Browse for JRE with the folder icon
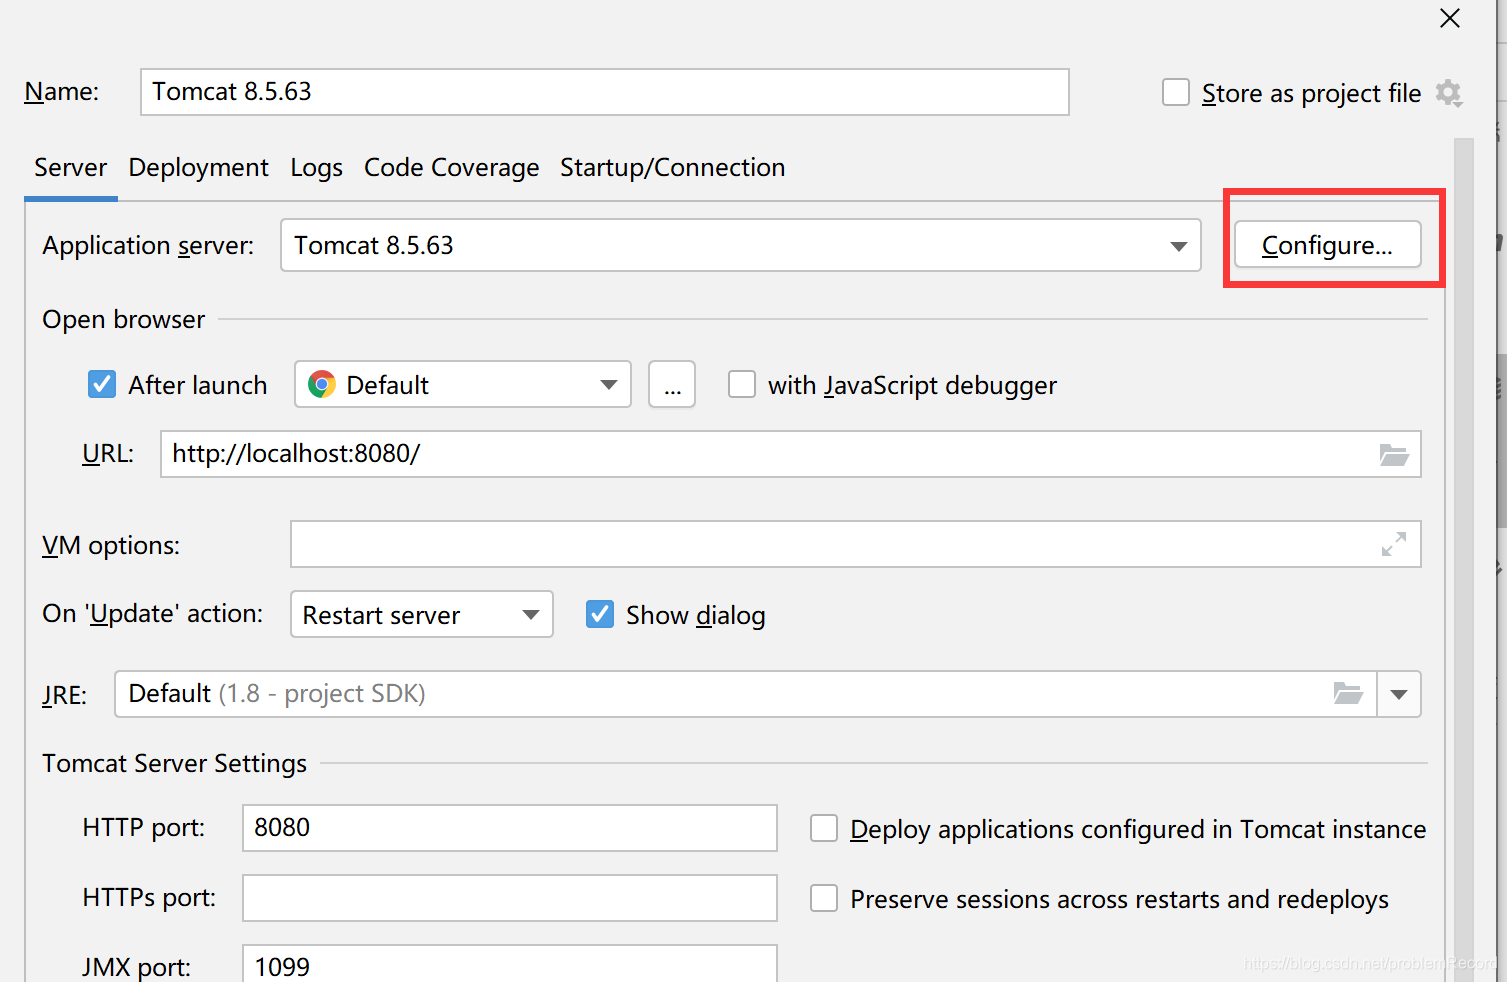This screenshot has width=1507, height=982. coord(1348,693)
